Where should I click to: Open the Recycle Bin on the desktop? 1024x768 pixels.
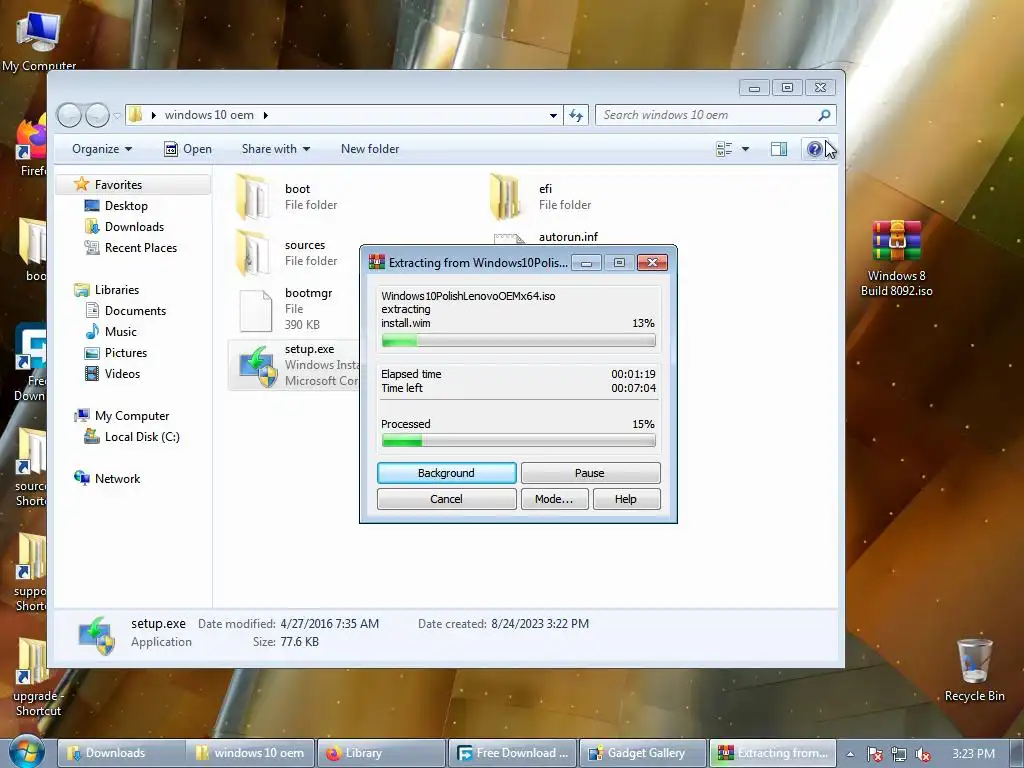click(974, 670)
